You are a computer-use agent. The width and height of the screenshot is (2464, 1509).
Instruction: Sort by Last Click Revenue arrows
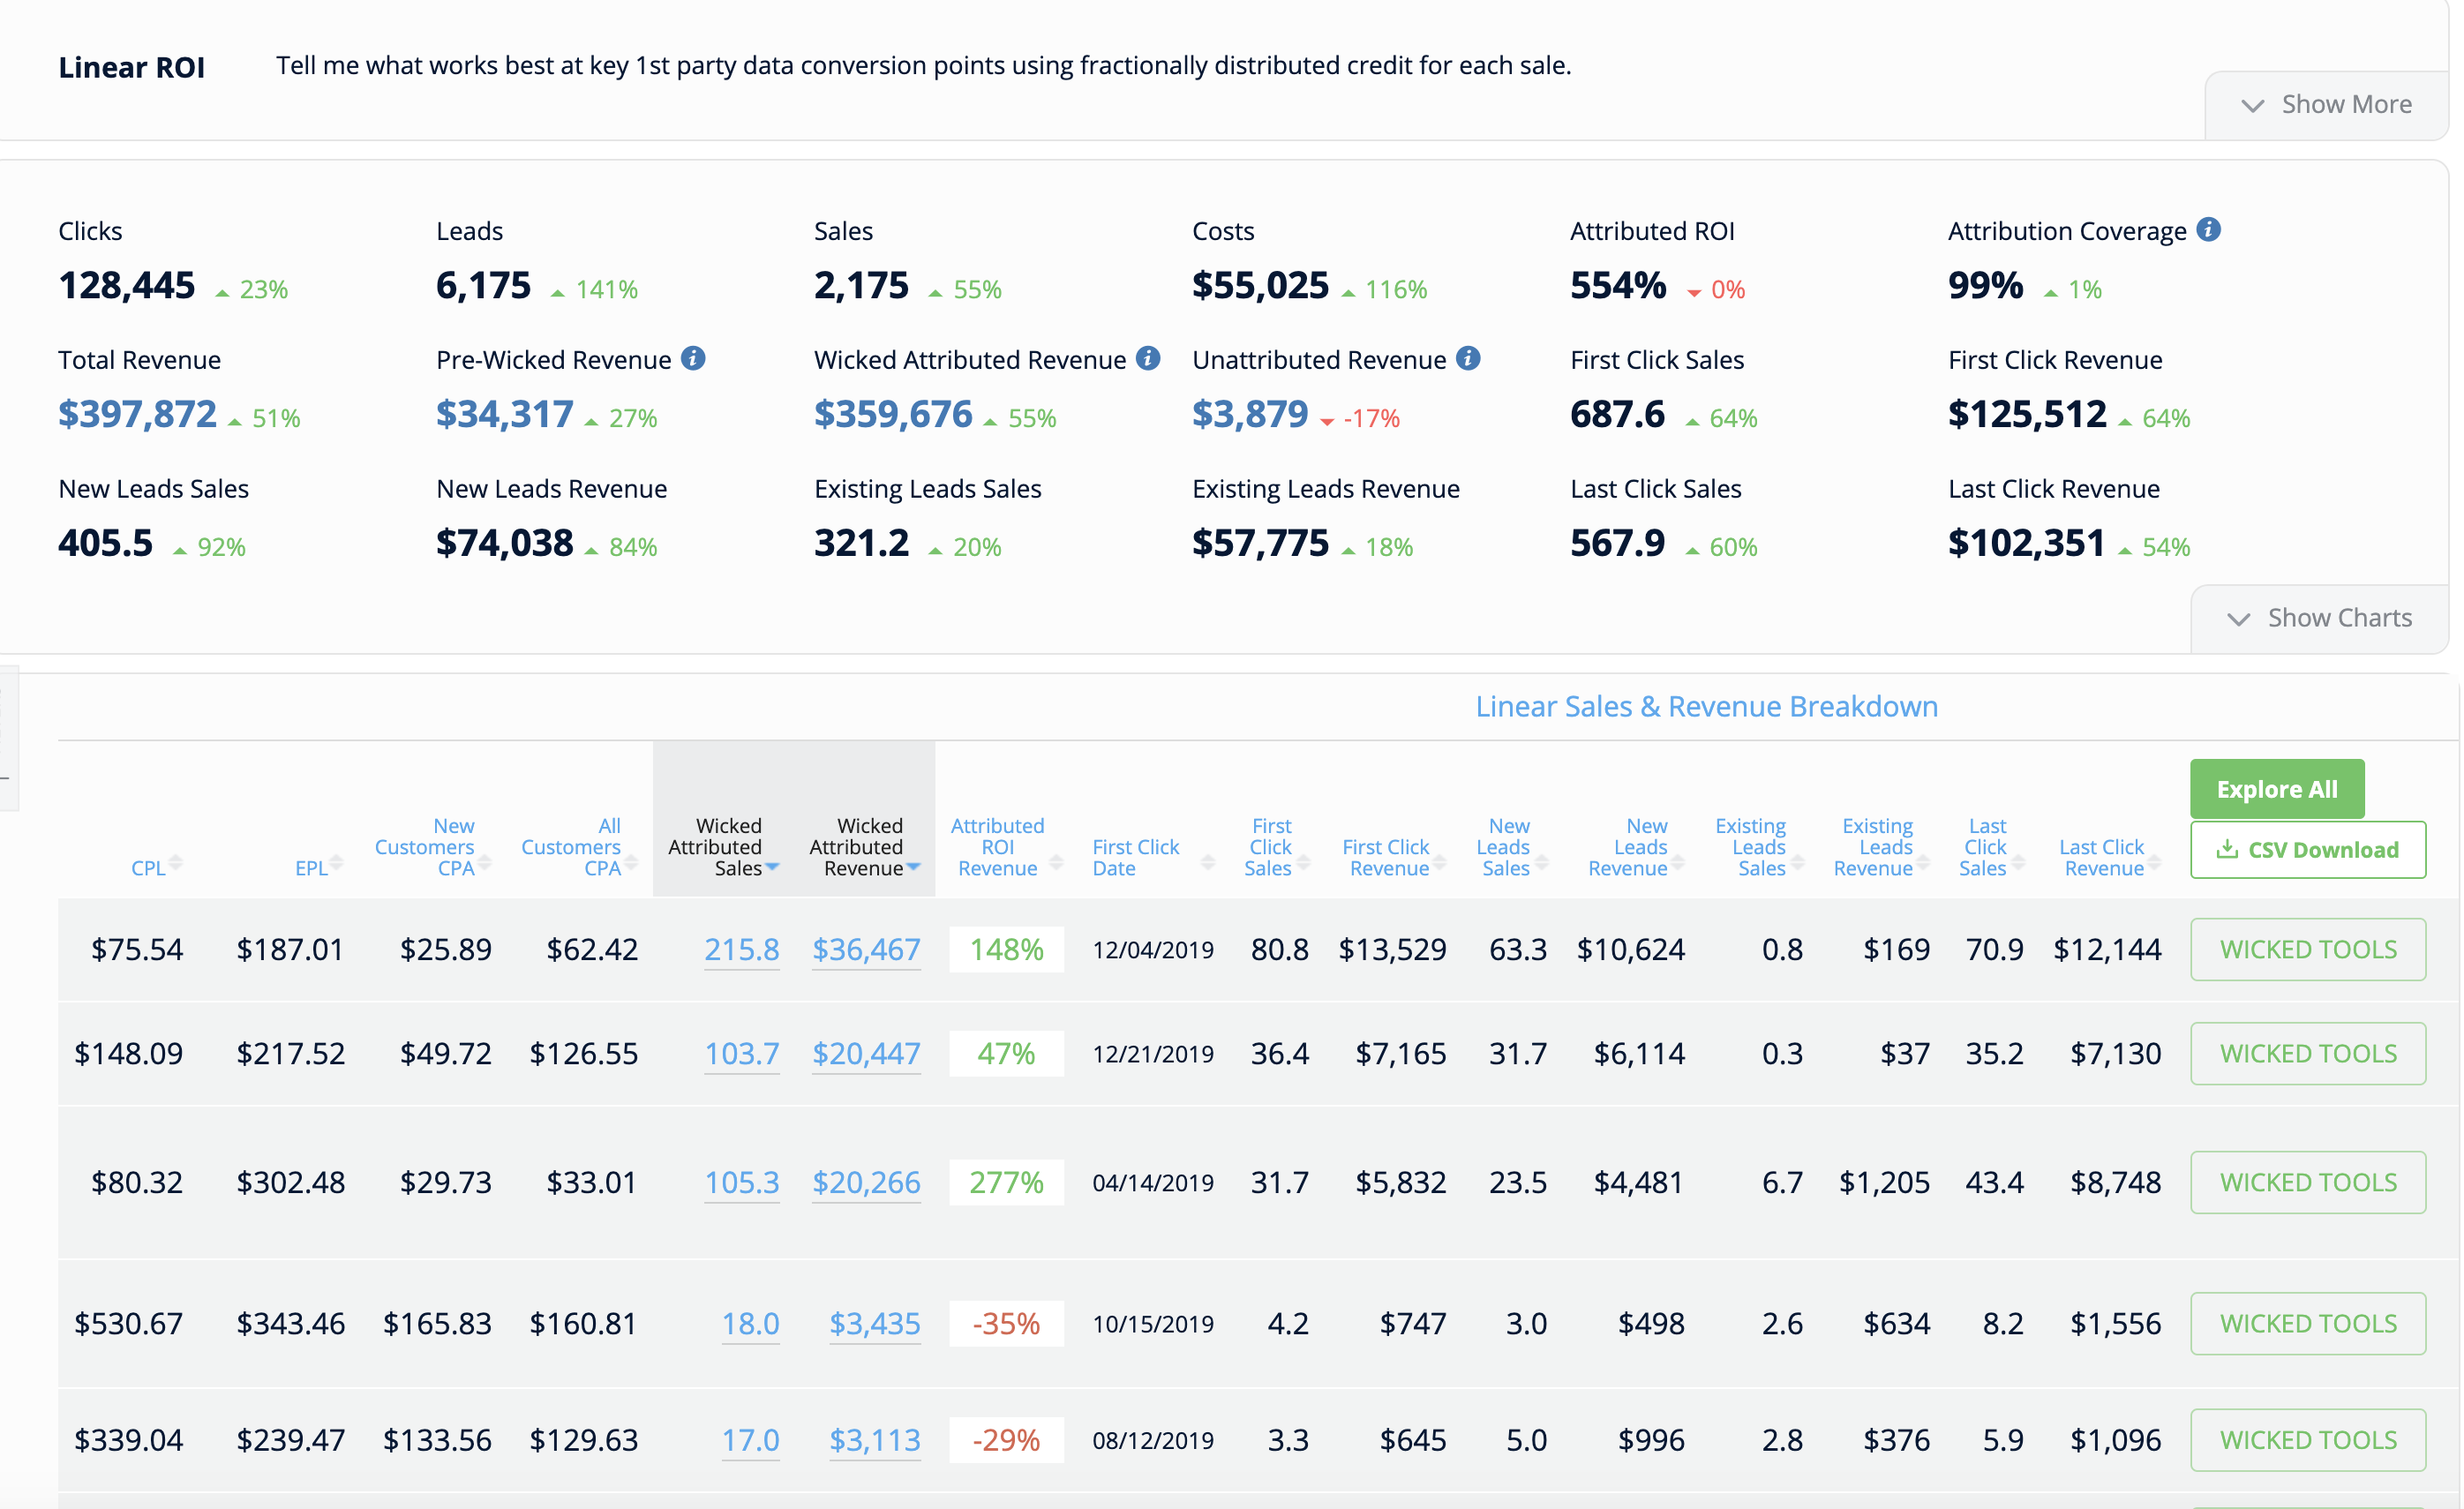(2154, 862)
